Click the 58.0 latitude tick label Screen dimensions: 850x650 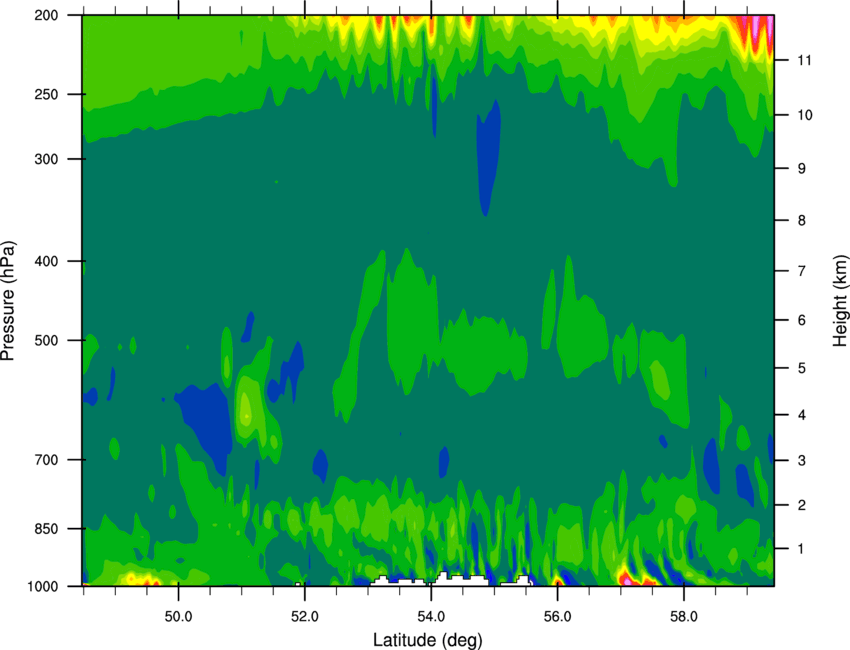[x=684, y=616]
